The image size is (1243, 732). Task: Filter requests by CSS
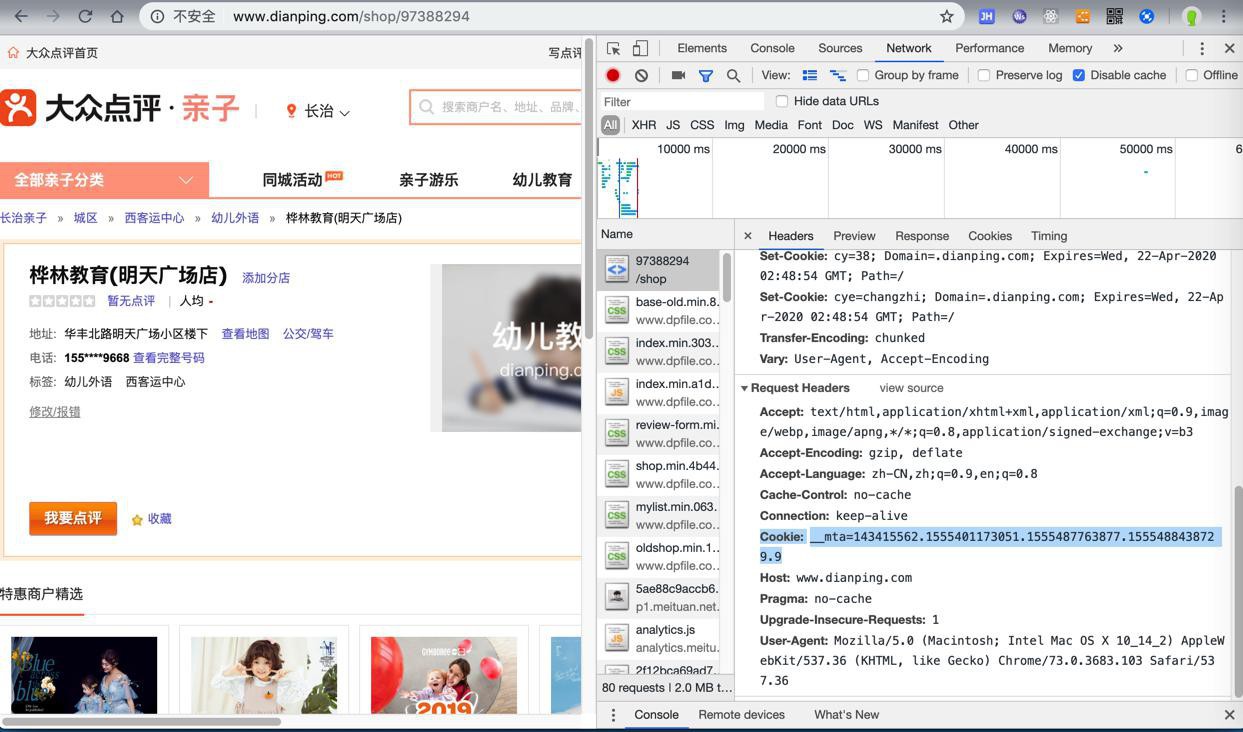coord(702,125)
